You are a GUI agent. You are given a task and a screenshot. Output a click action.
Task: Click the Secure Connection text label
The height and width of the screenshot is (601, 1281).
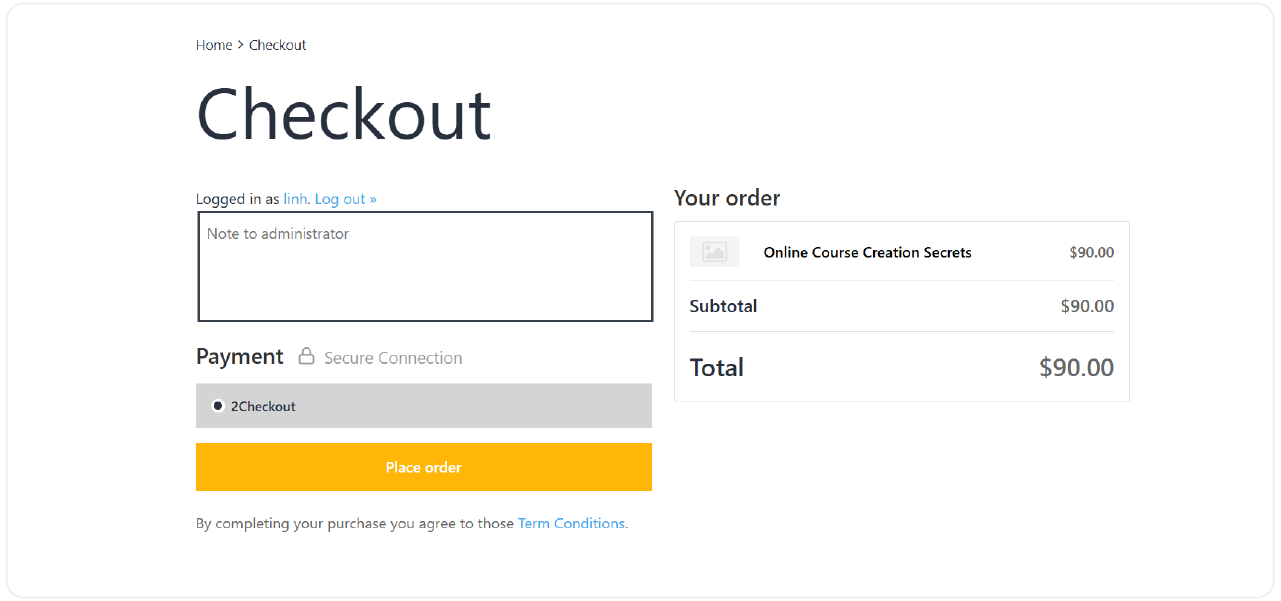(x=393, y=358)
